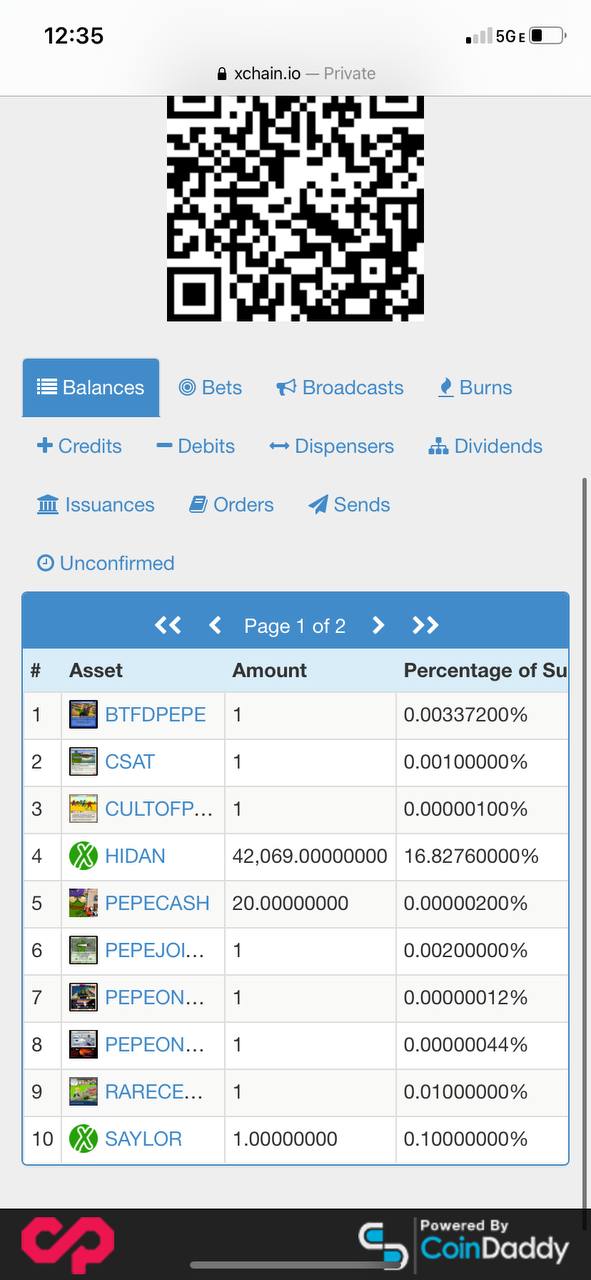Viewport: 591px width, 1280px height.
Task: Tap the cellular signal bars
Action: [479, 37]
